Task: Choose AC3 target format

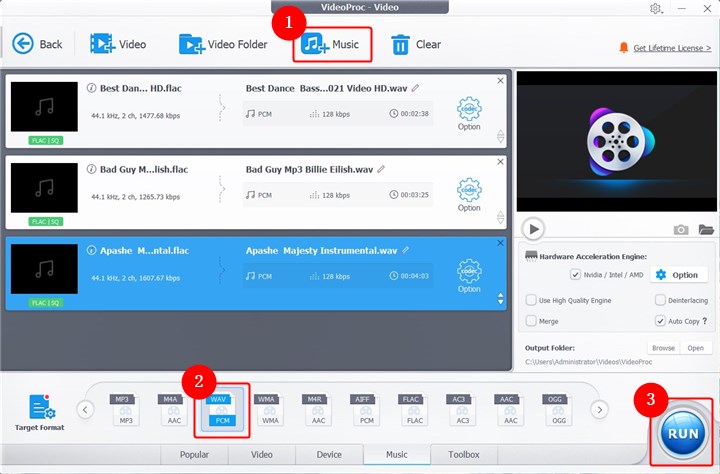Action: click(462, 409)
